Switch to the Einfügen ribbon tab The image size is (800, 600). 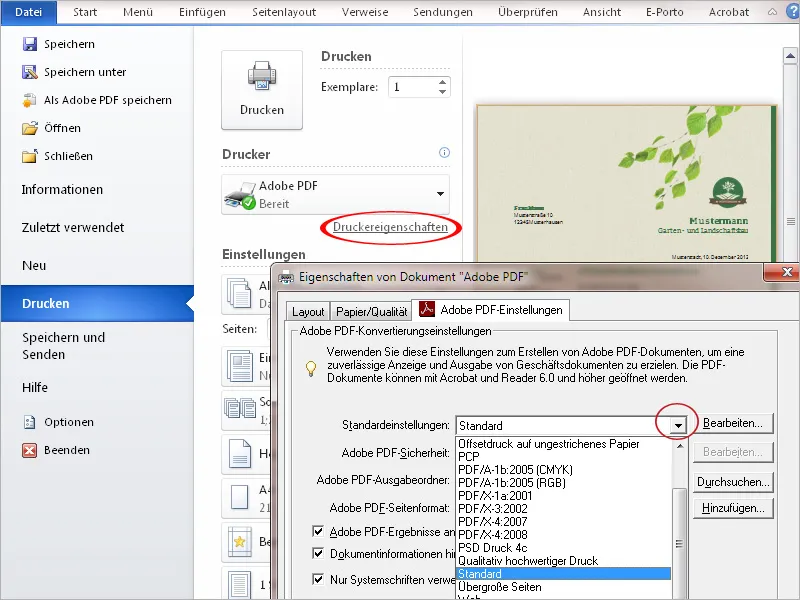(x=202, y=12)
